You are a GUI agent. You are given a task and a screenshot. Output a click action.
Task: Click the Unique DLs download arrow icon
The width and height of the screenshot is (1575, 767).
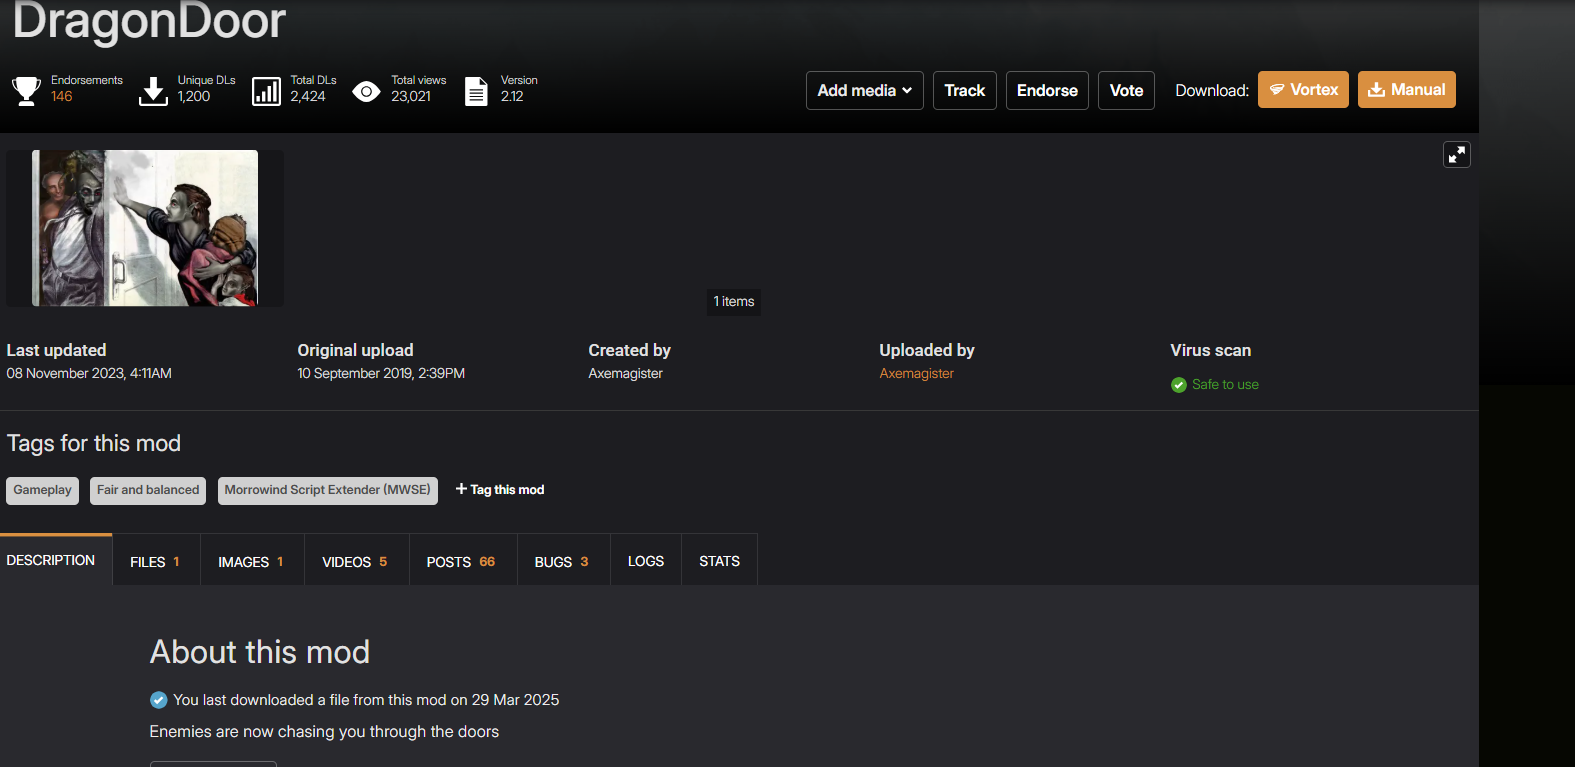(153, 91)
